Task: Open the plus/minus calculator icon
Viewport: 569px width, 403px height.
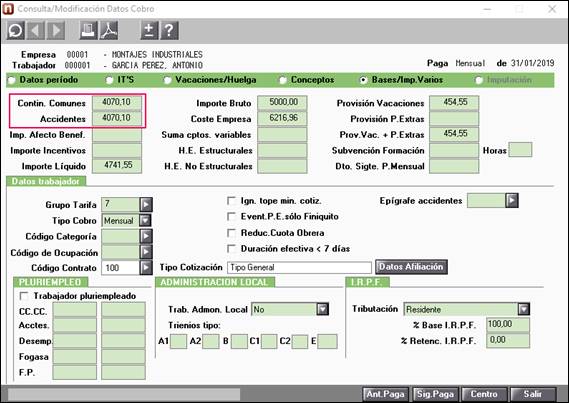Action: (x=149, y=30)
